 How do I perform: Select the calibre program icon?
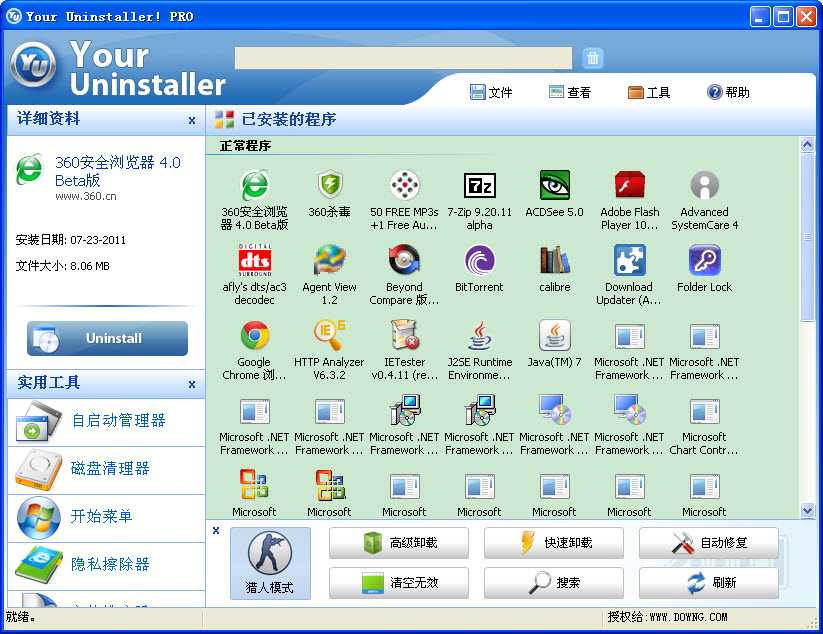click(554, 261)
